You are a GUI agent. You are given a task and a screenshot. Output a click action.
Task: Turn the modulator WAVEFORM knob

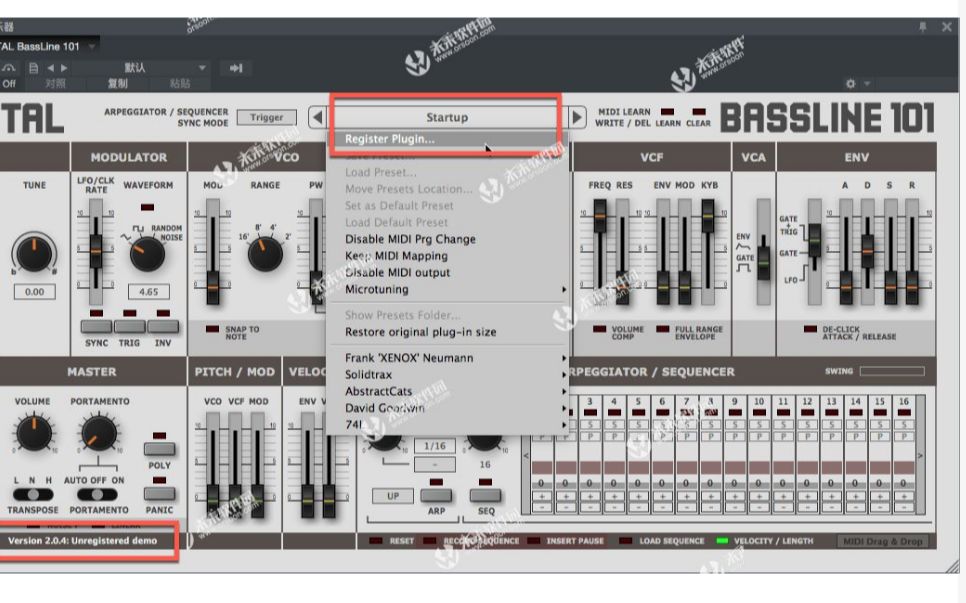point(148,254)
